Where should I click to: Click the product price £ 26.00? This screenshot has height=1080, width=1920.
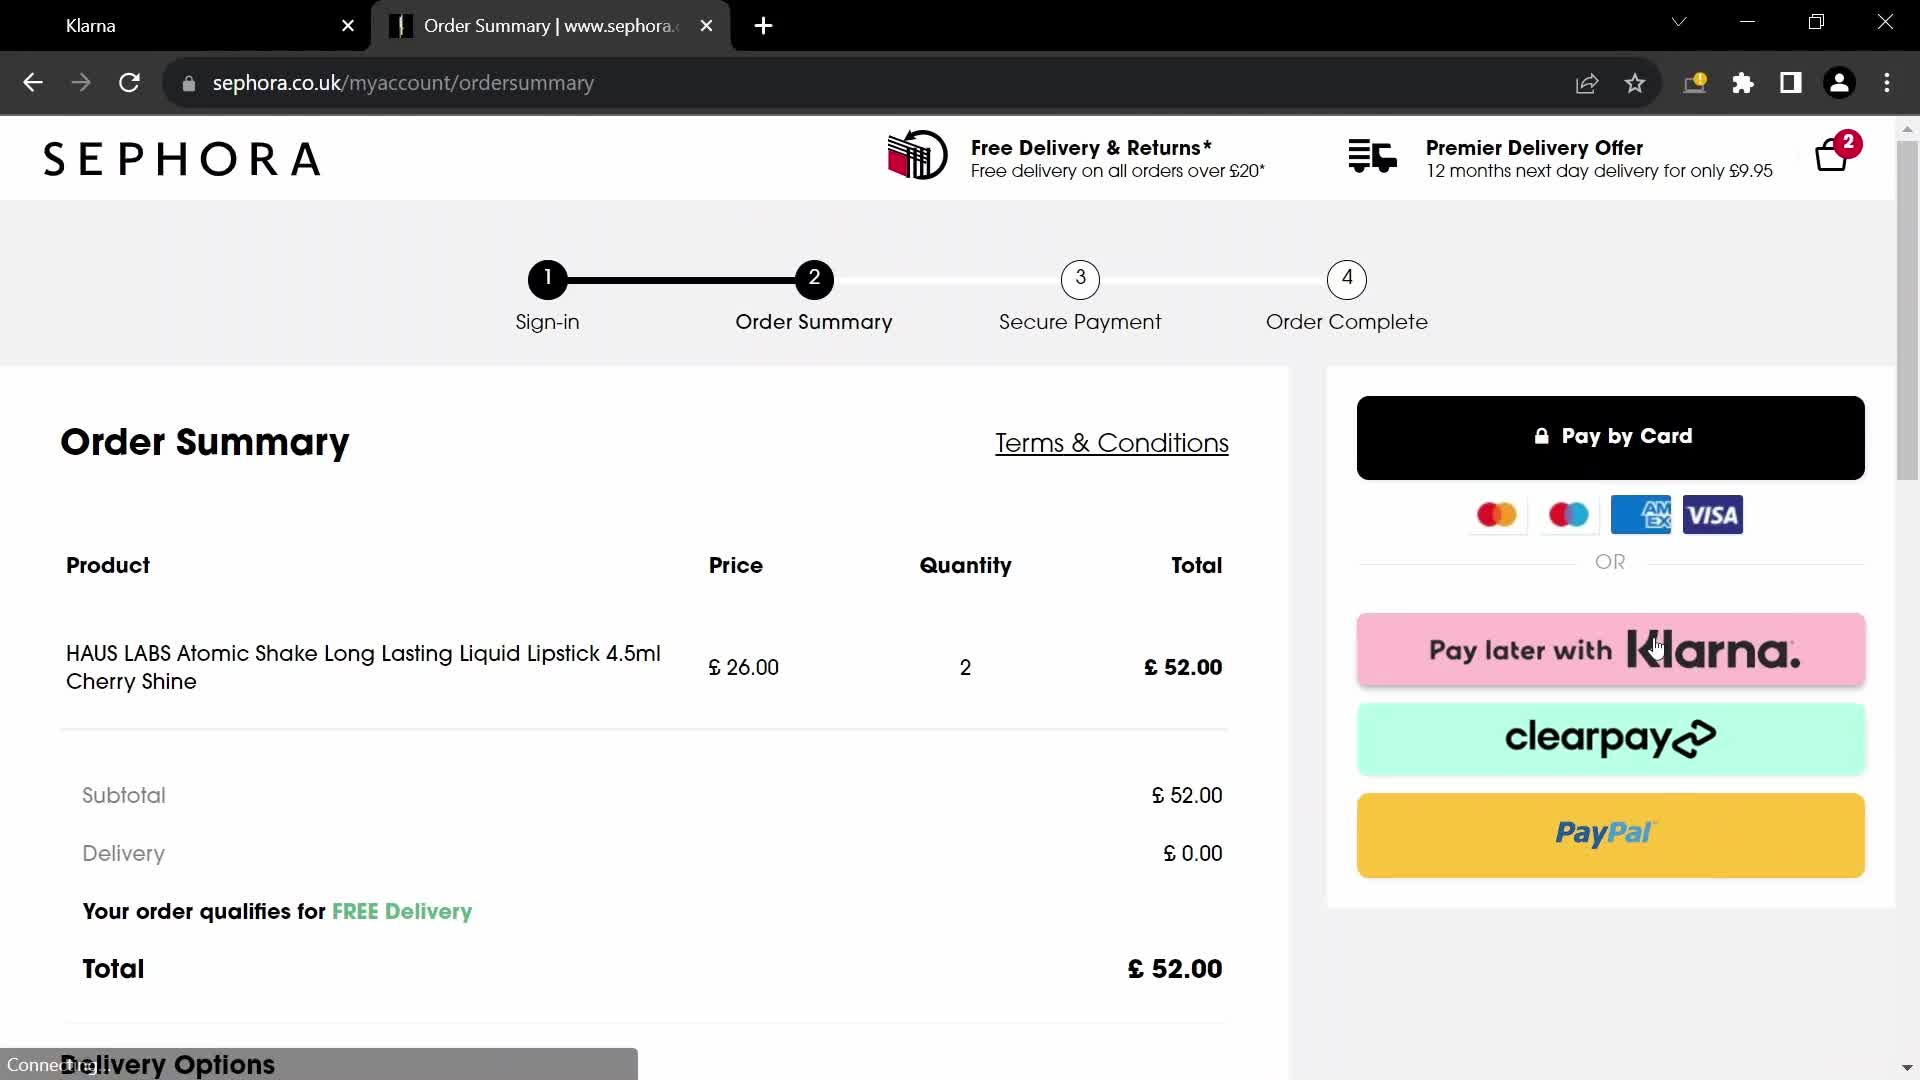click(743, 668)
